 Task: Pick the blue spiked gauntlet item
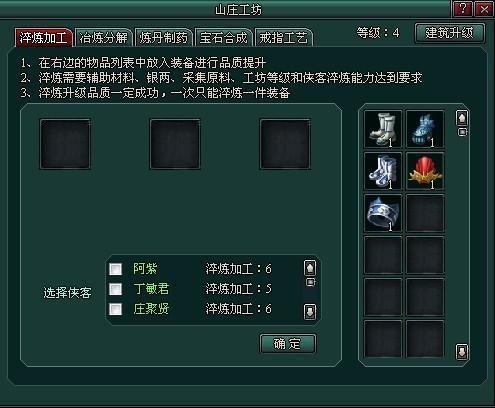[x=425, y=129]
